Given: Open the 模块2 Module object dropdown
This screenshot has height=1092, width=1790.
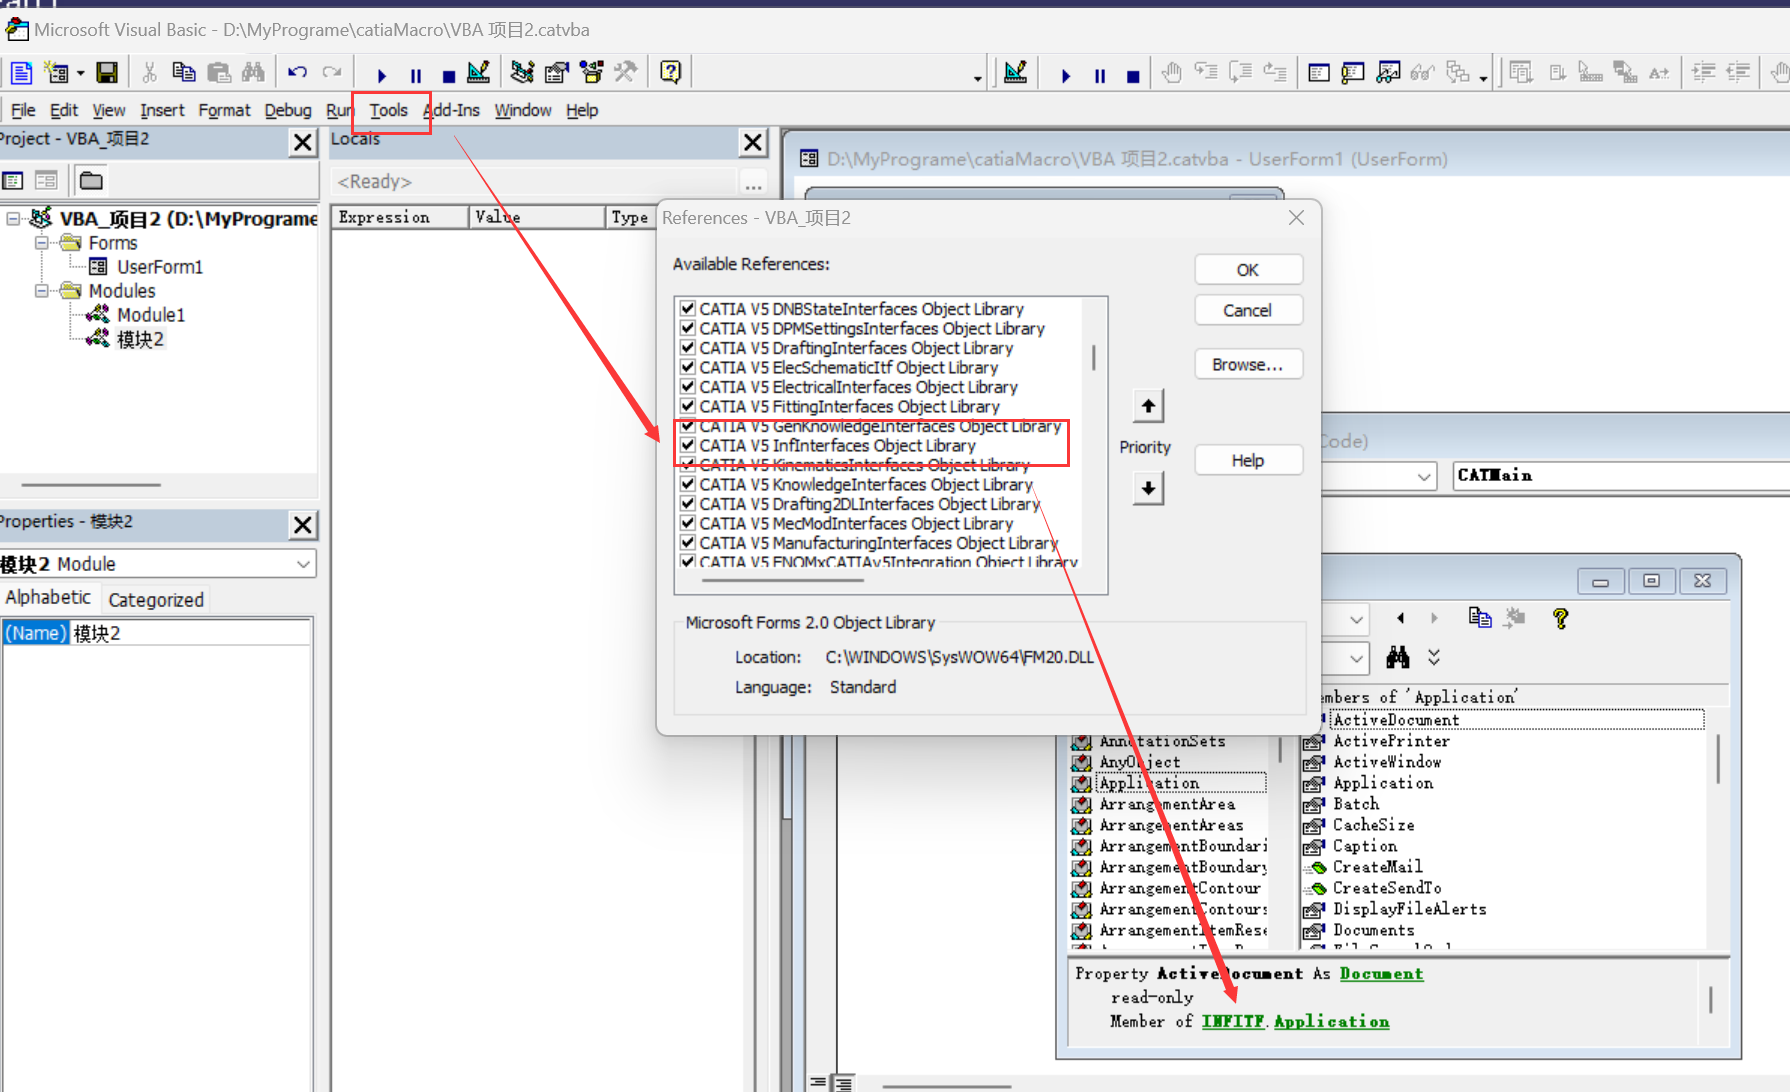Looking at the screenshot, I should pos(303,564).
